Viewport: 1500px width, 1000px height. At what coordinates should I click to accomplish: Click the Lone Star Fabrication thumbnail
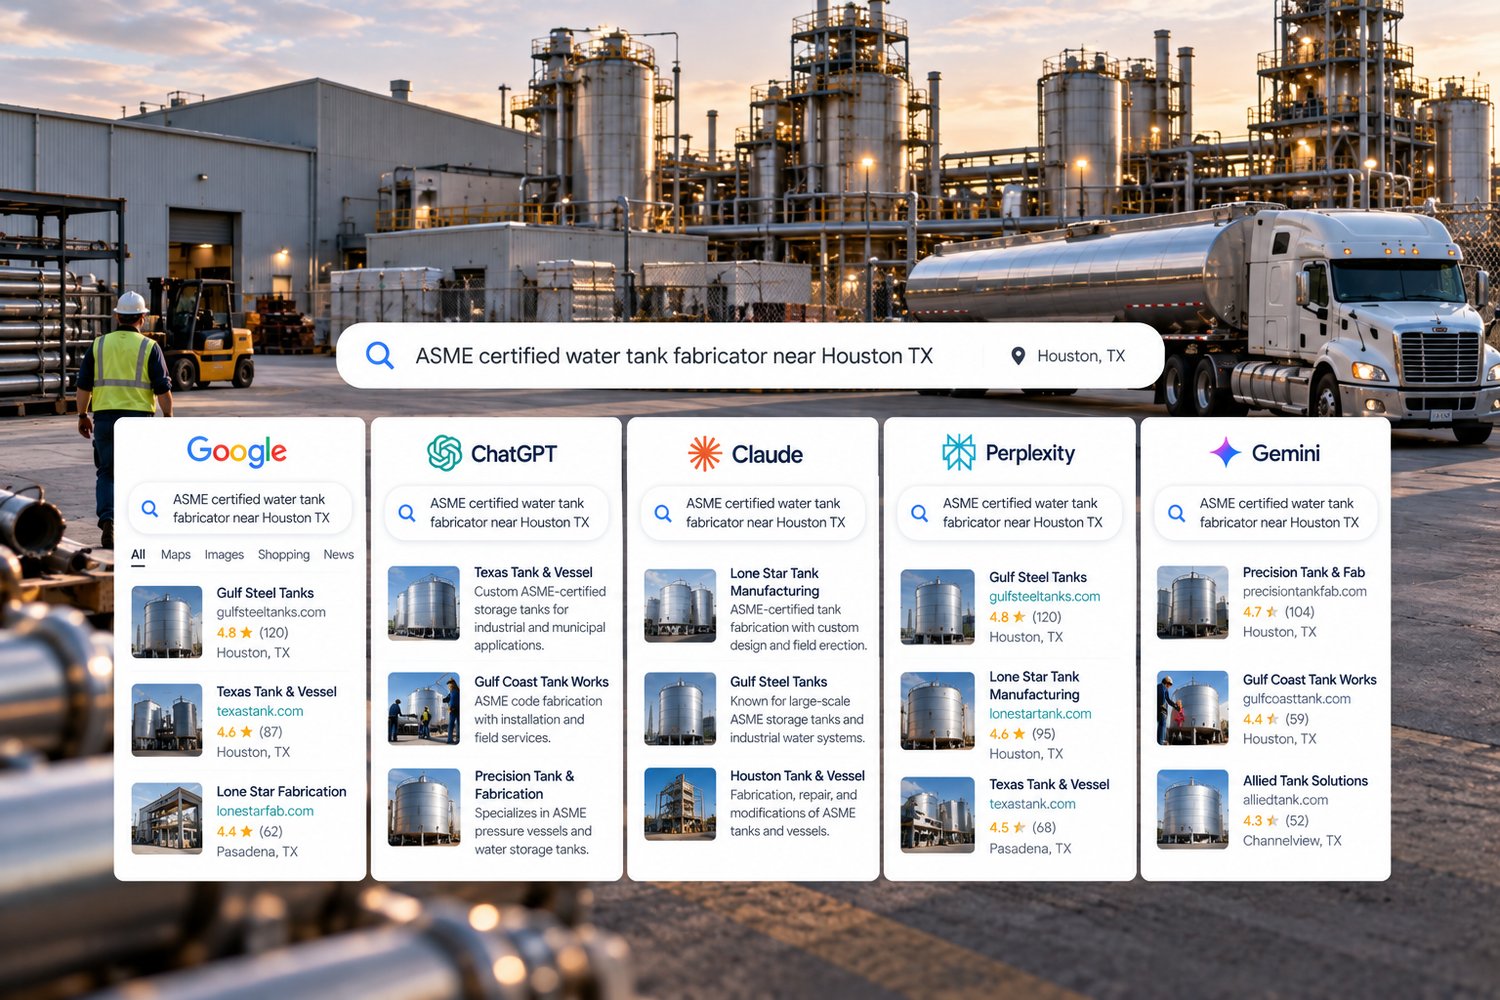click(167, 818)
